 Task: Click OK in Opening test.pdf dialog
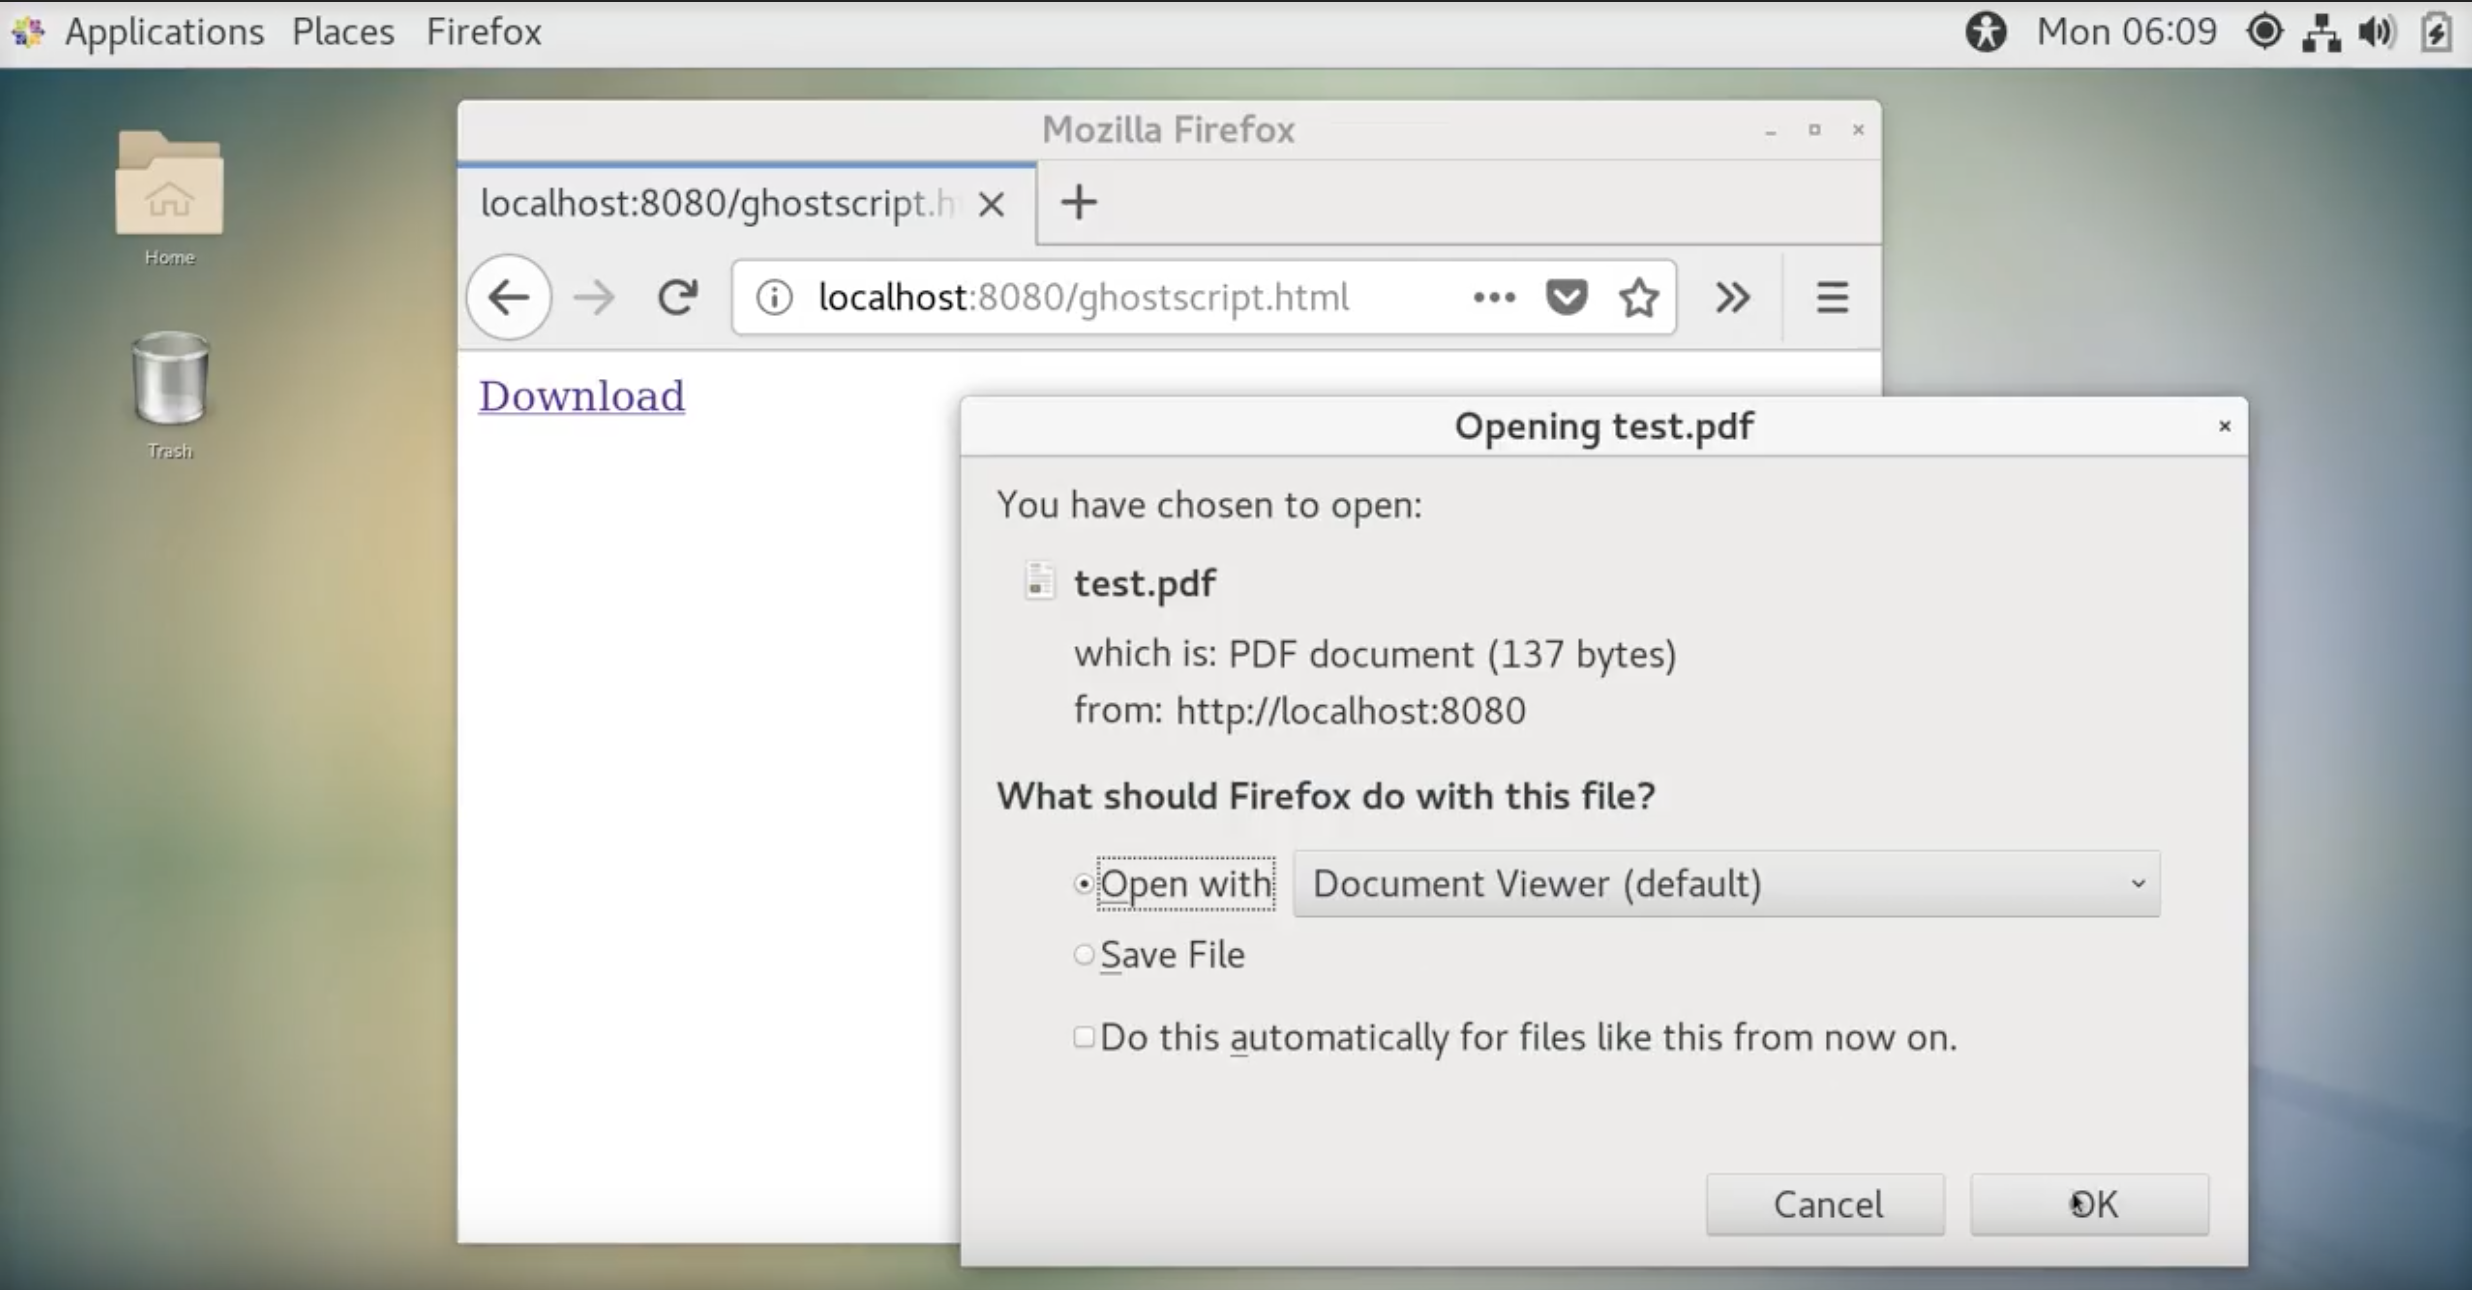2089,1204
